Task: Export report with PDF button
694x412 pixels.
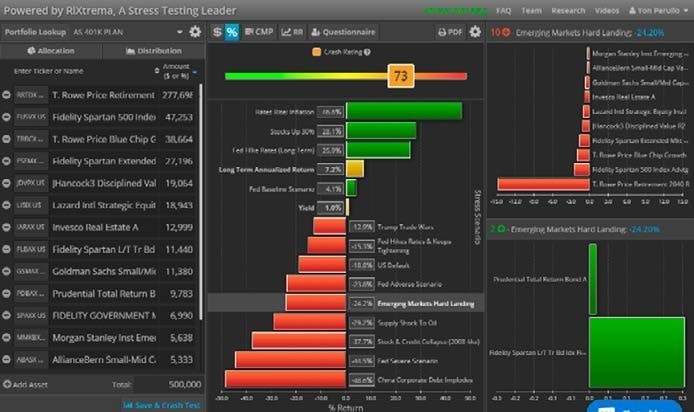Action: 450,32
